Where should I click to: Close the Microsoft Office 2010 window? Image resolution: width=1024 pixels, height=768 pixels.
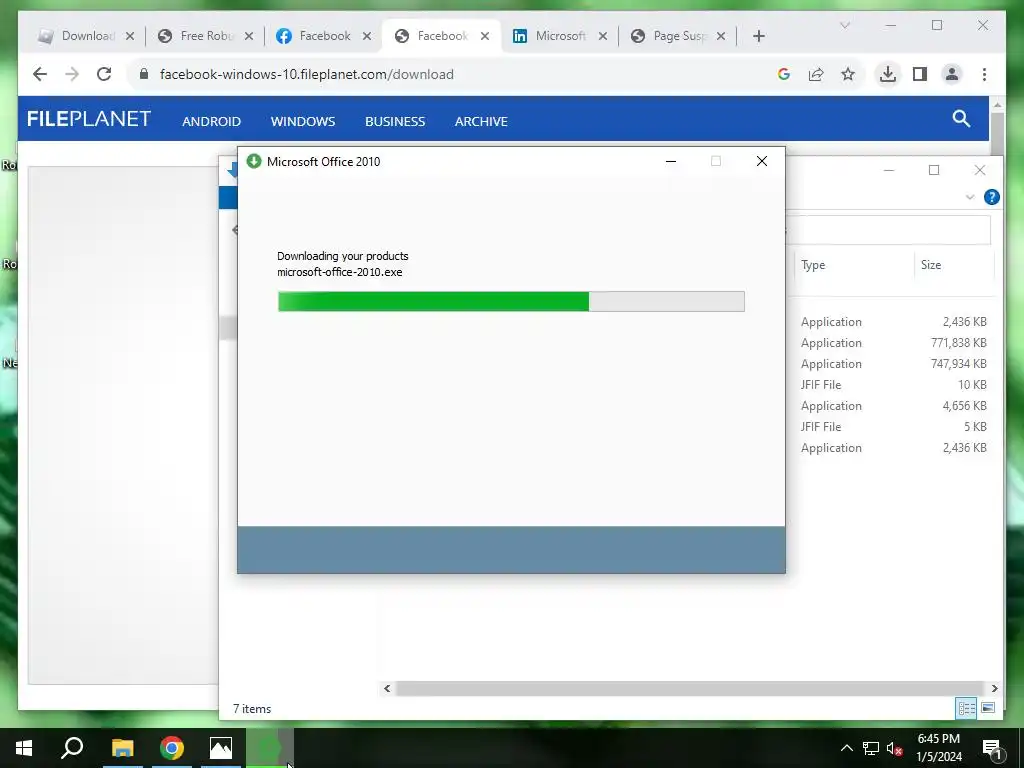[761, 161]
